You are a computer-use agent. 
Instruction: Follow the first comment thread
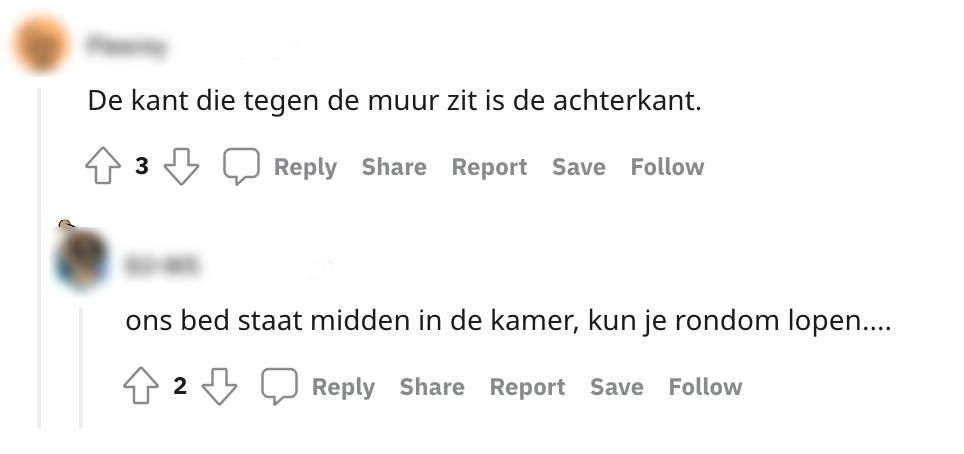[667, 167]
